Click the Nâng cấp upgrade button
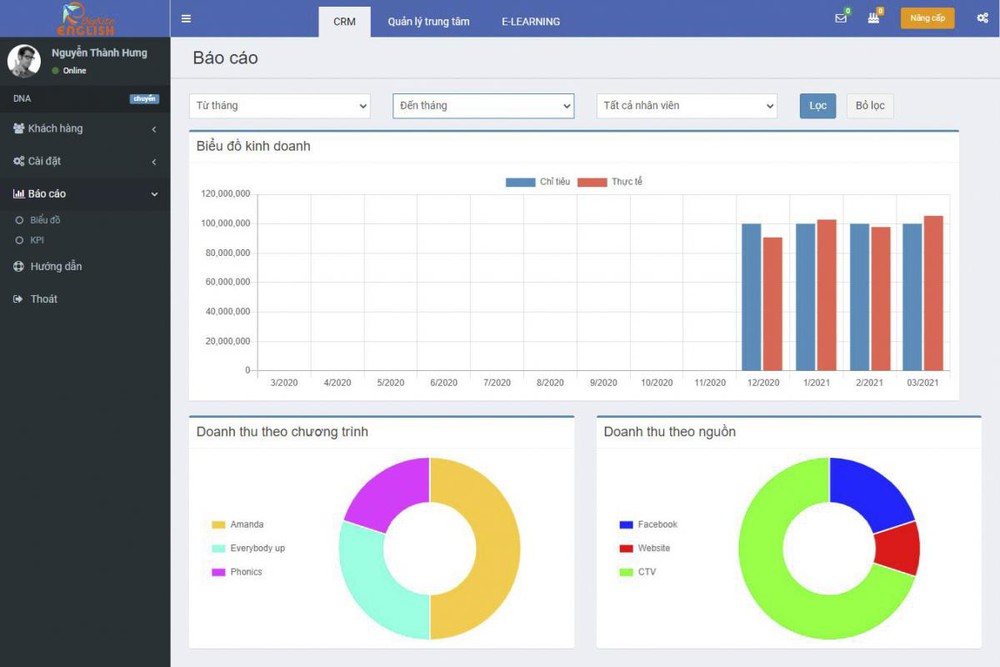Screen dimensions: 1000x667 coord(927,18)
